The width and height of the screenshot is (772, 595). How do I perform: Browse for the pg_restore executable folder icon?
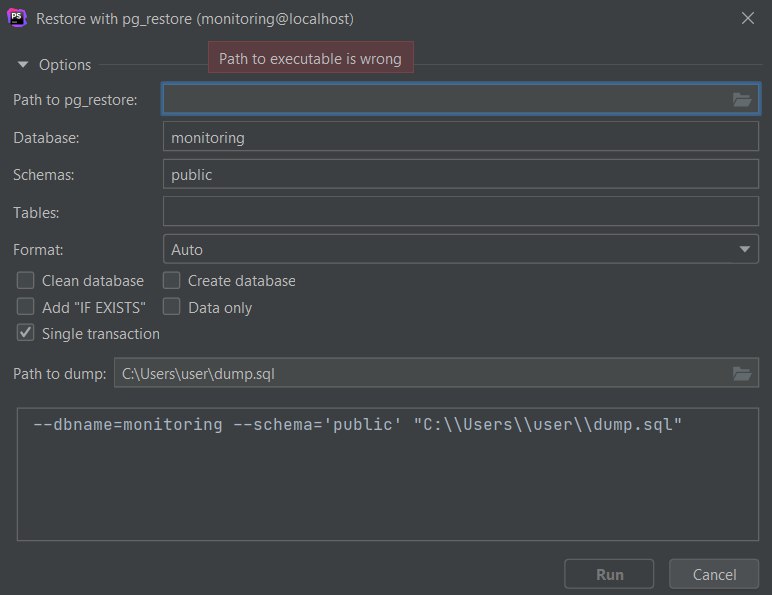[x=741, y=99]
